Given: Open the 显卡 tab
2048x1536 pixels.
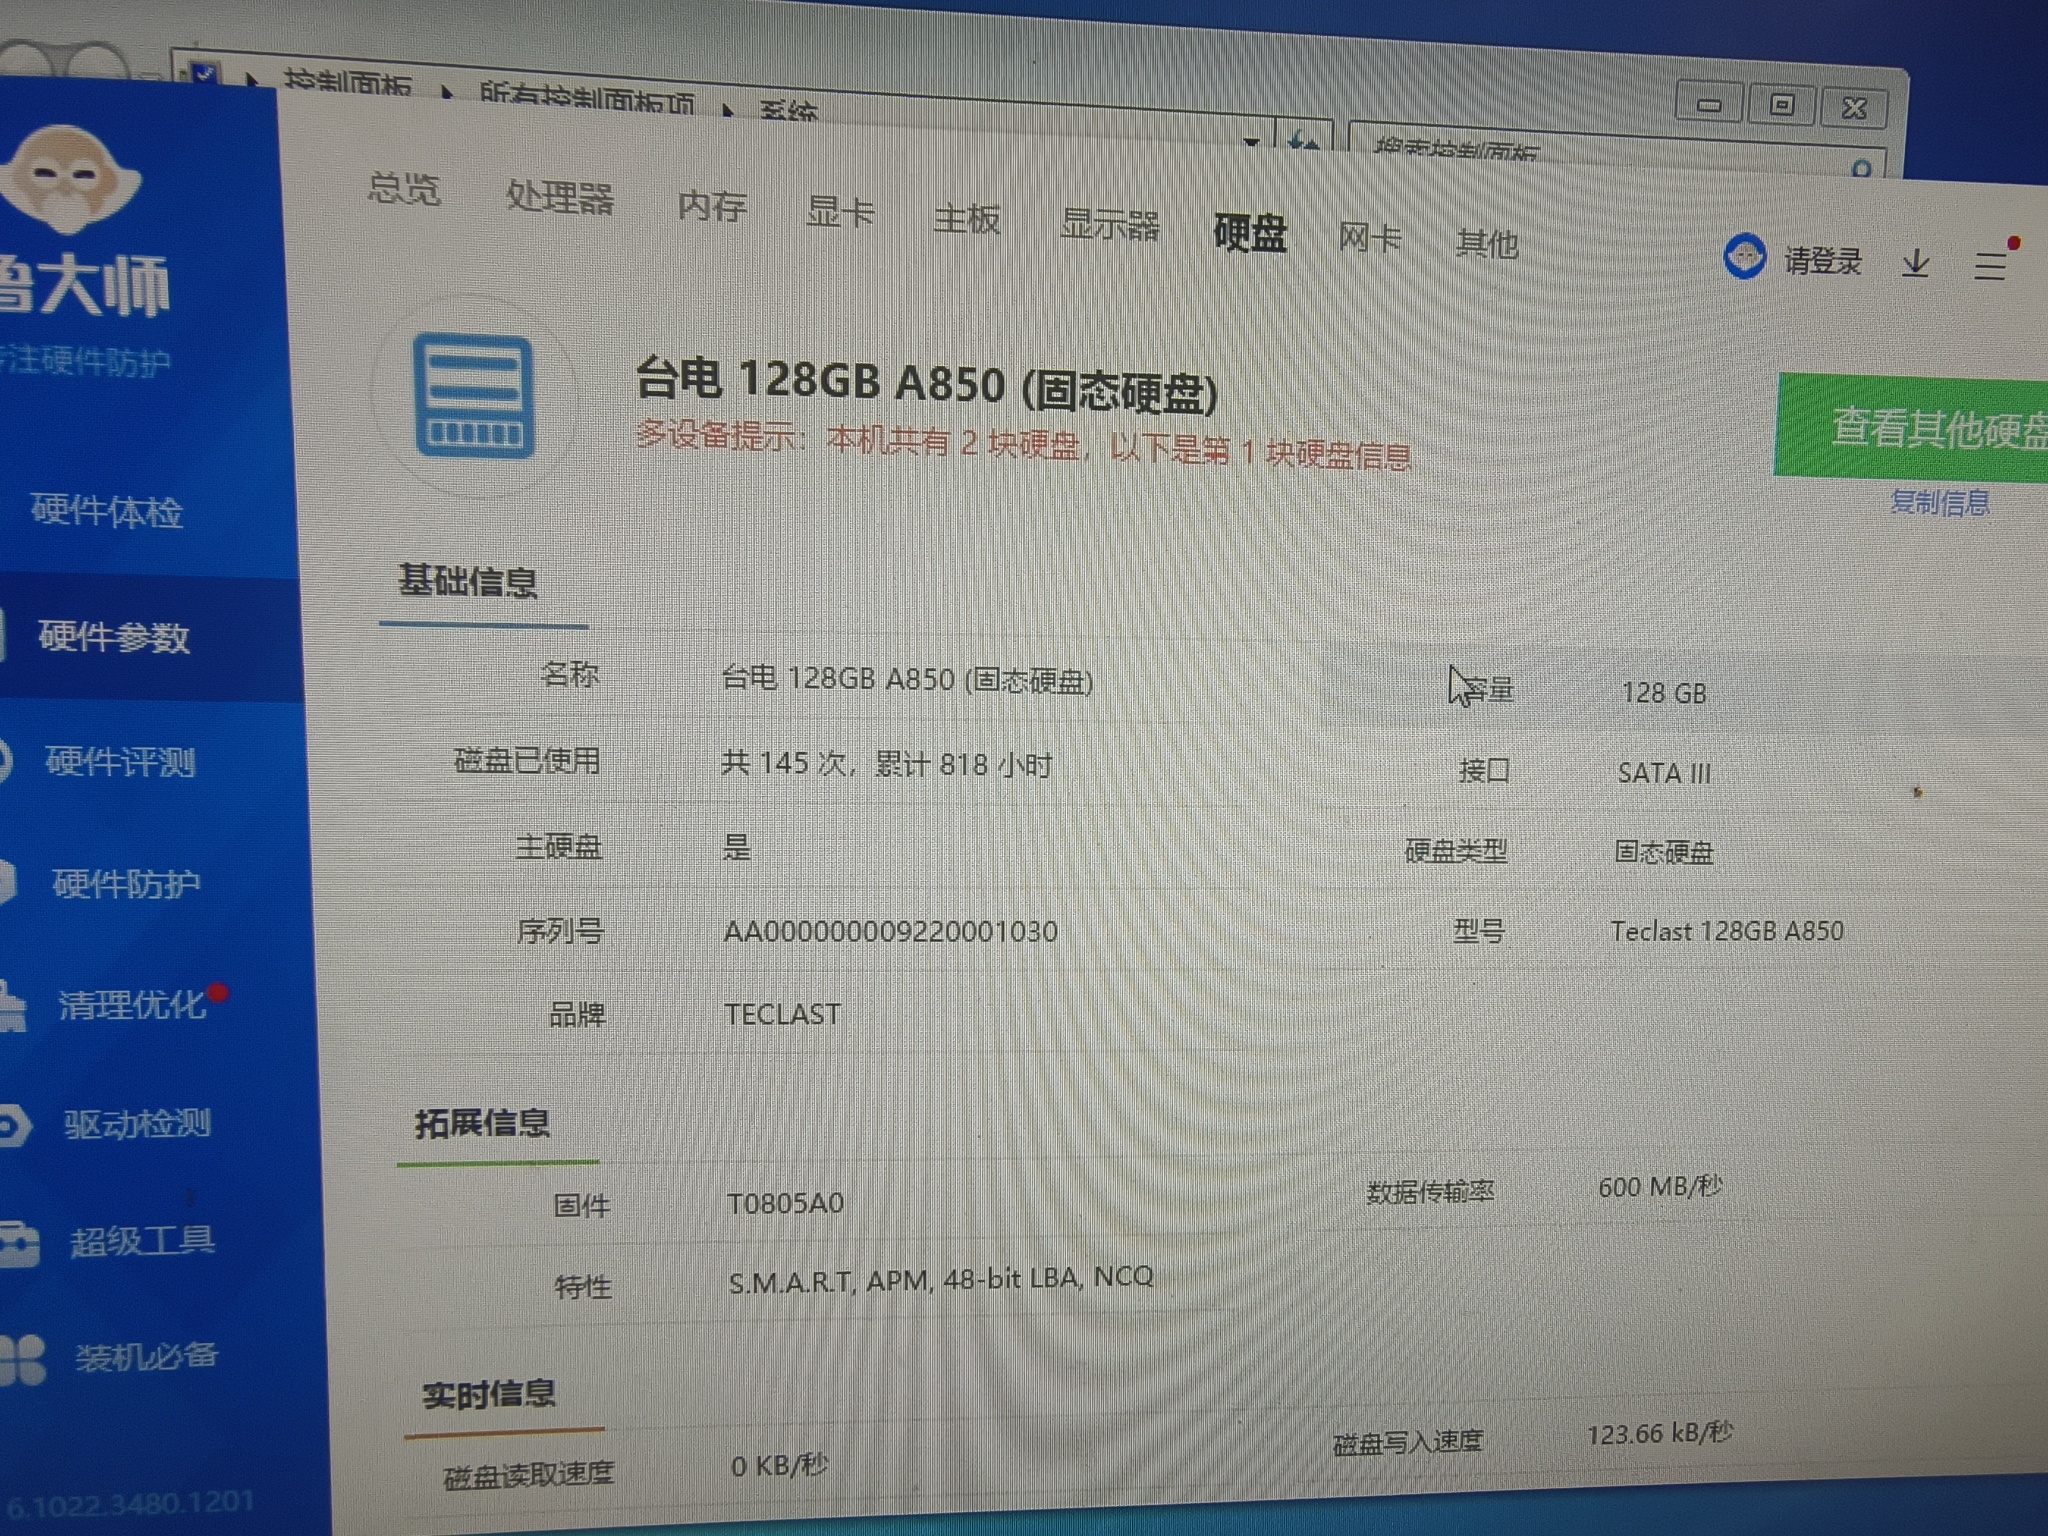Looking at the screenshot, I should [x=840, y=212].
